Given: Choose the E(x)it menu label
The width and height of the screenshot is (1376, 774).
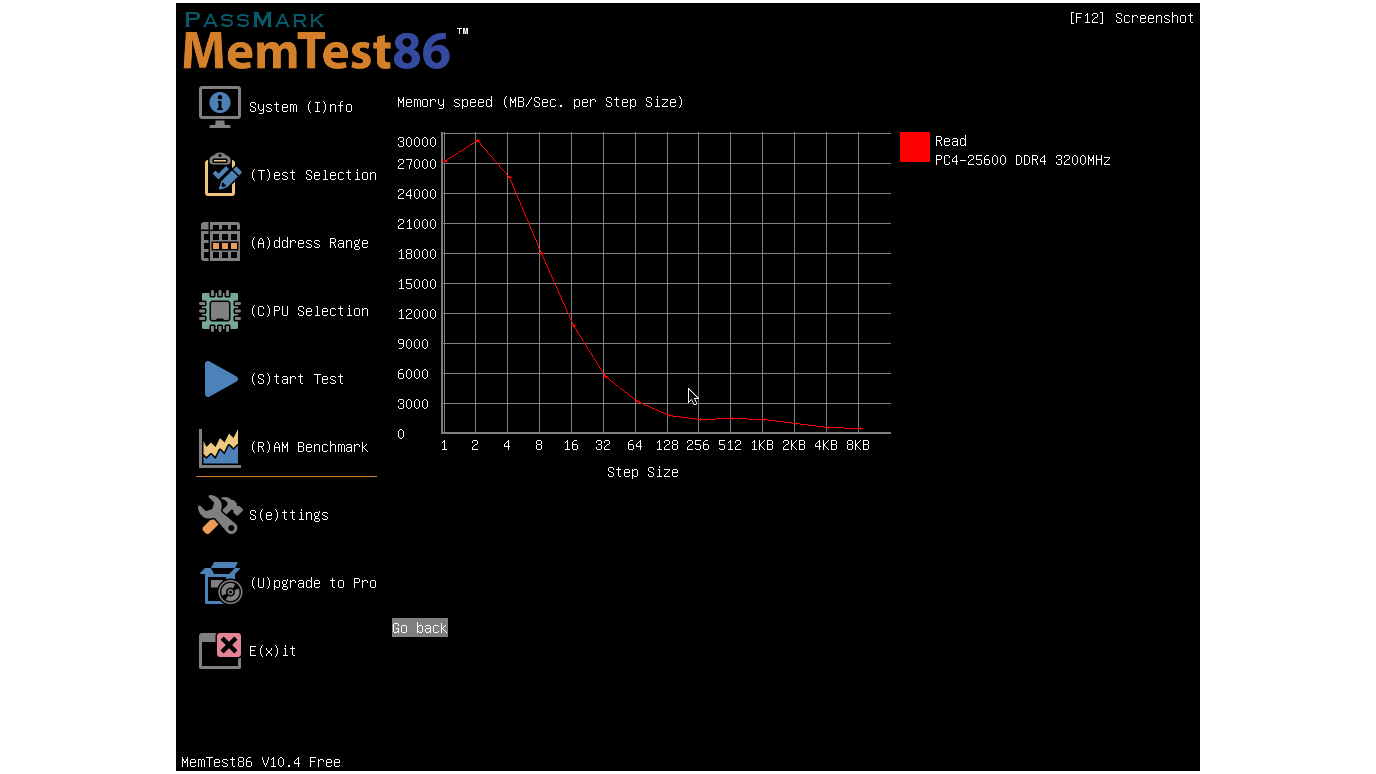Looking at the screenshot, I should pyautogui.click(x=273, y=651).
